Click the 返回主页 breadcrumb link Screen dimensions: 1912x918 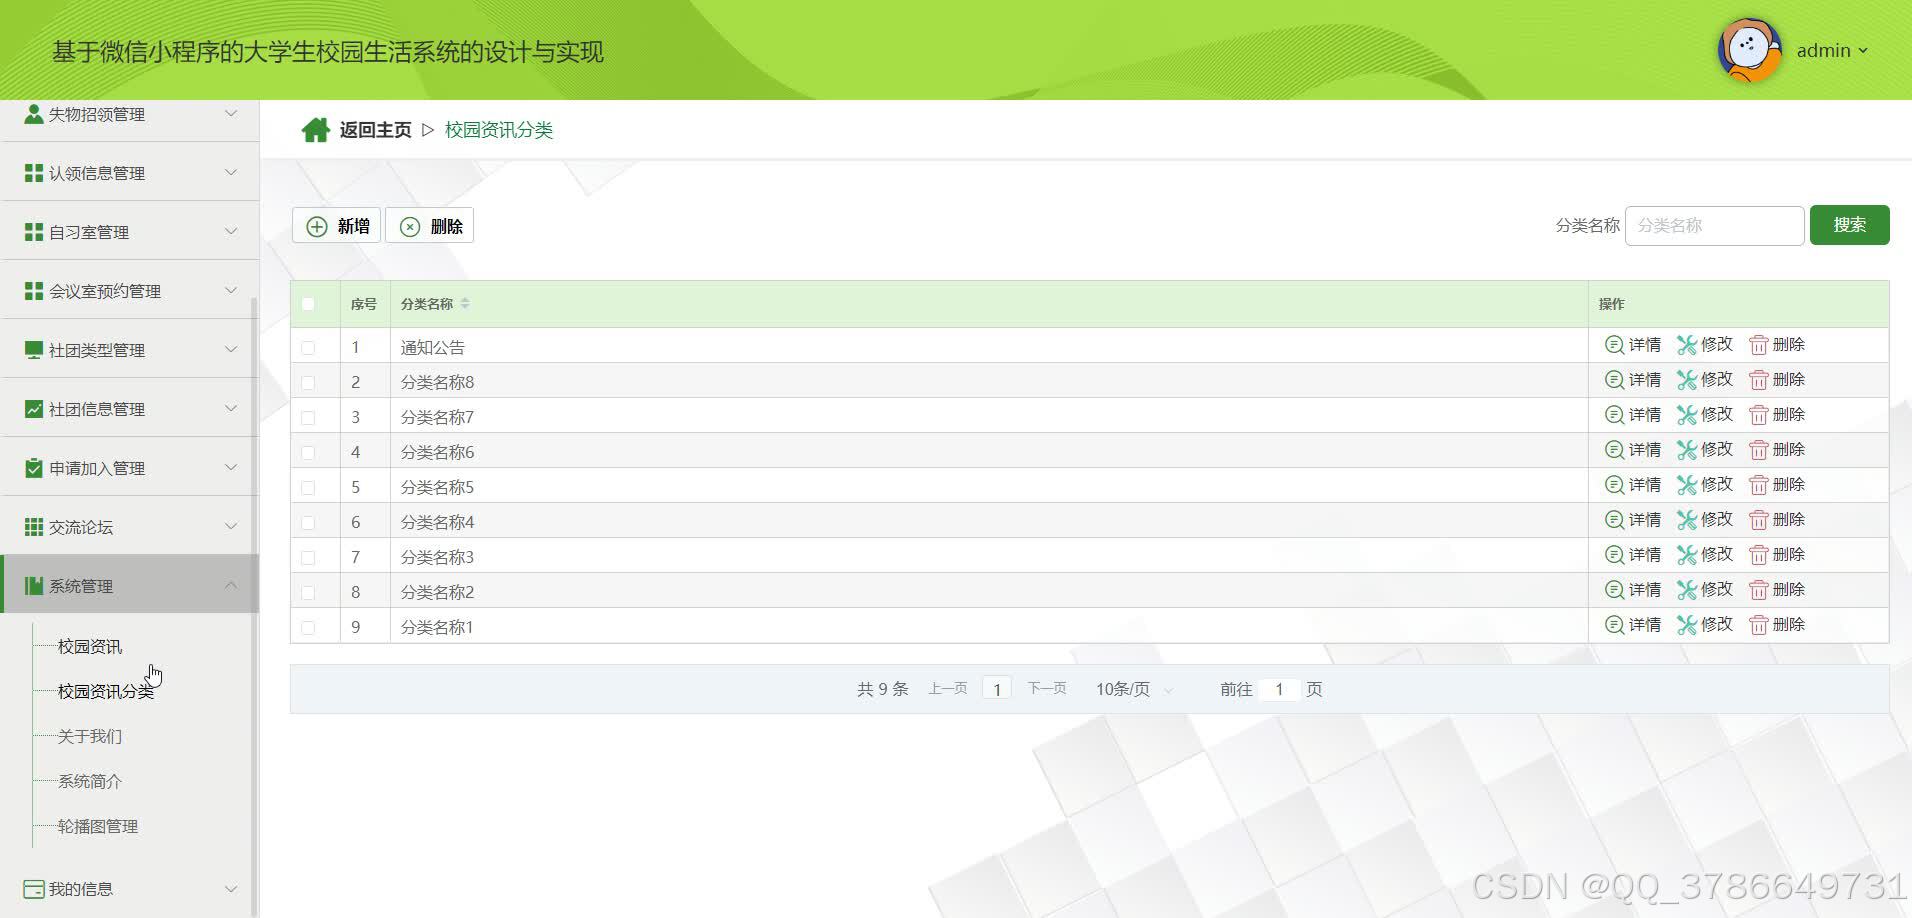coord(375,130)
